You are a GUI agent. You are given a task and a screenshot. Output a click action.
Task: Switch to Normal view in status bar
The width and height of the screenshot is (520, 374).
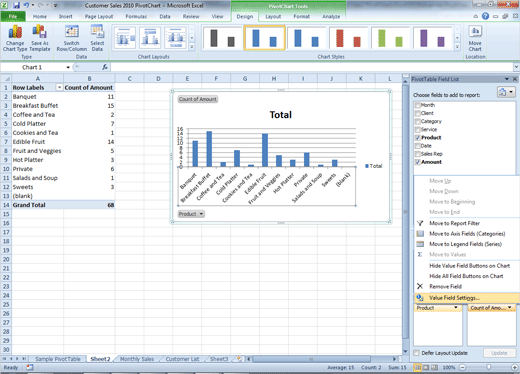417,367
